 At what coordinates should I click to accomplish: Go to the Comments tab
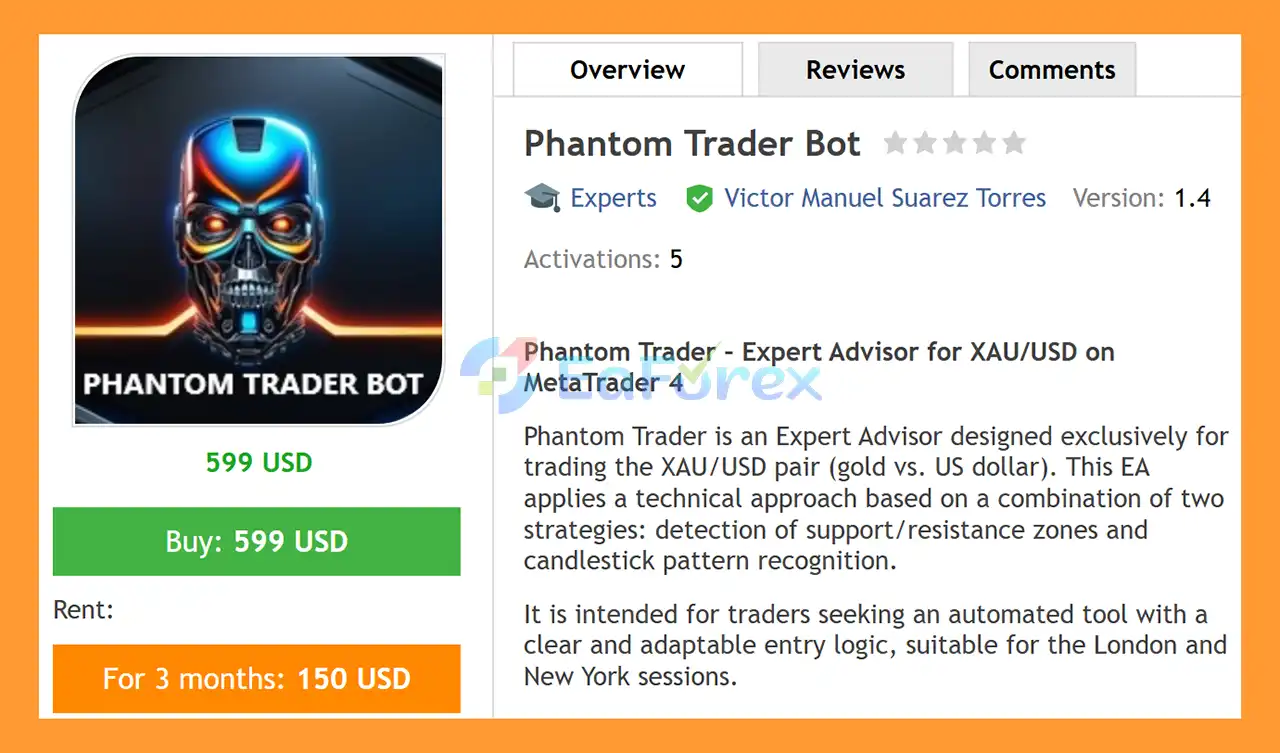[1051, 70]
